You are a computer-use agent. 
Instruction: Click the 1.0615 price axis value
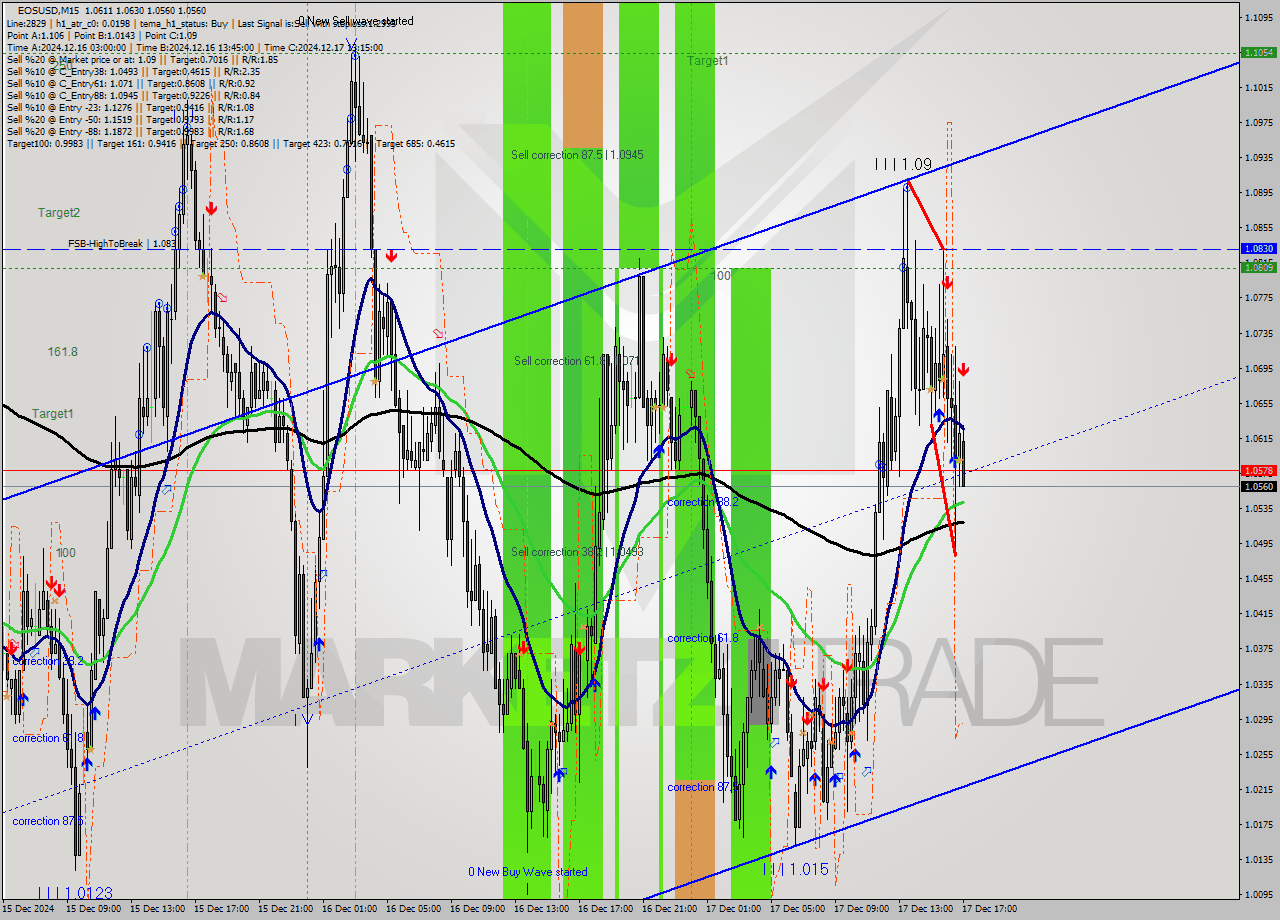[x=1258, y=438]
